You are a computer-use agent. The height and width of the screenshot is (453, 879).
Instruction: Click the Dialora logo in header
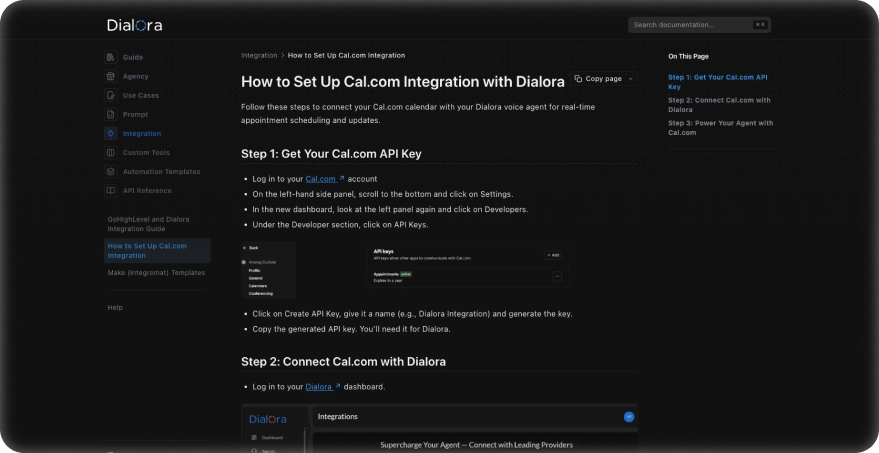[135, 25]
